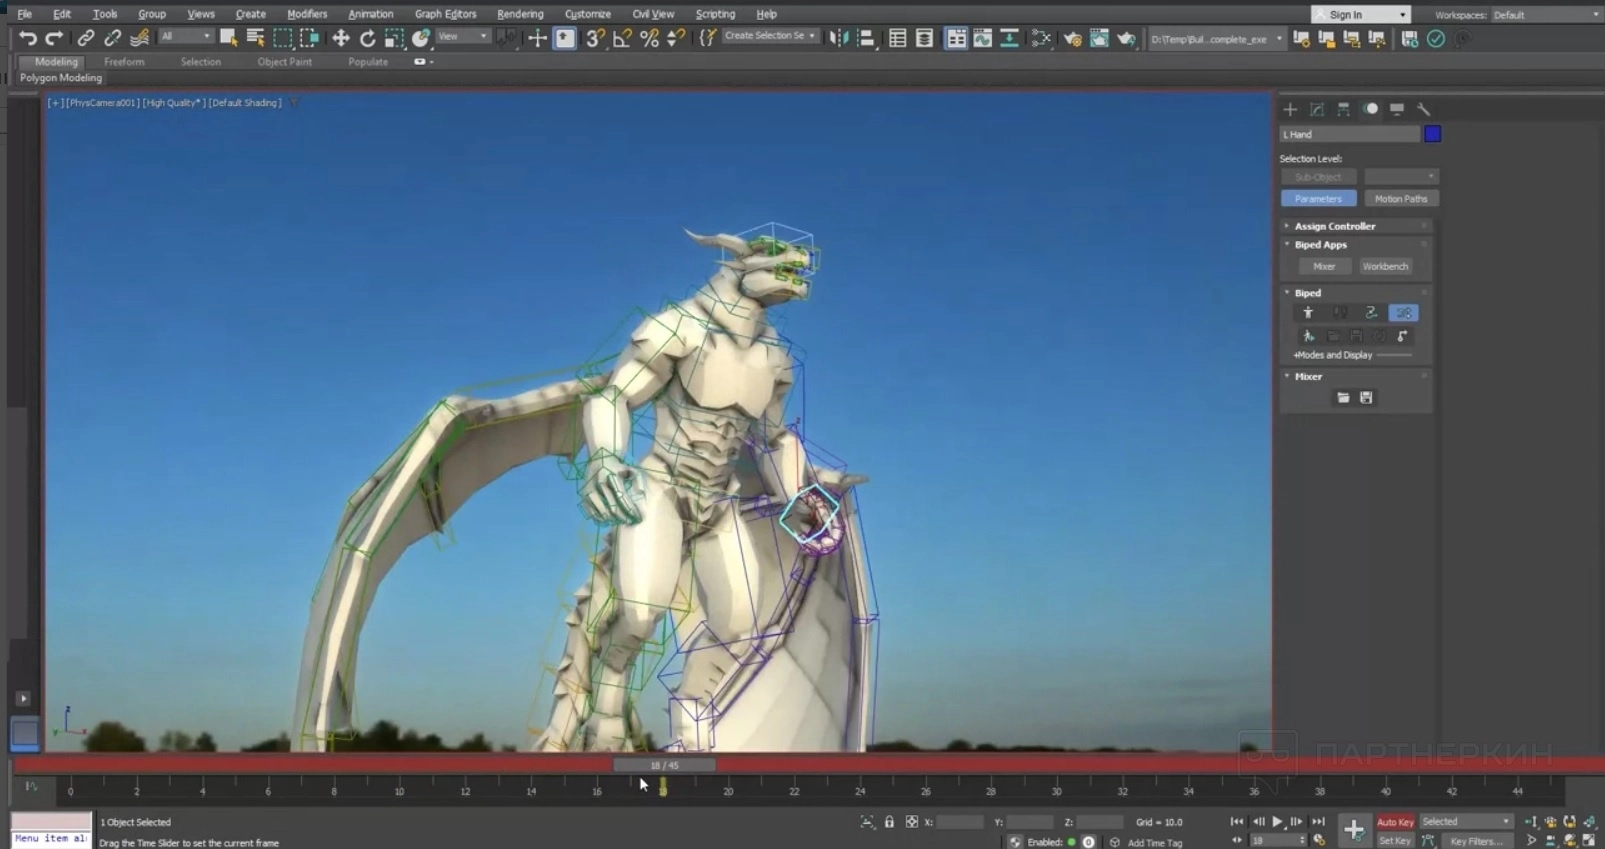
Task: Click the Workbench button in Biped Apps
Action: tap(1384, 267)
